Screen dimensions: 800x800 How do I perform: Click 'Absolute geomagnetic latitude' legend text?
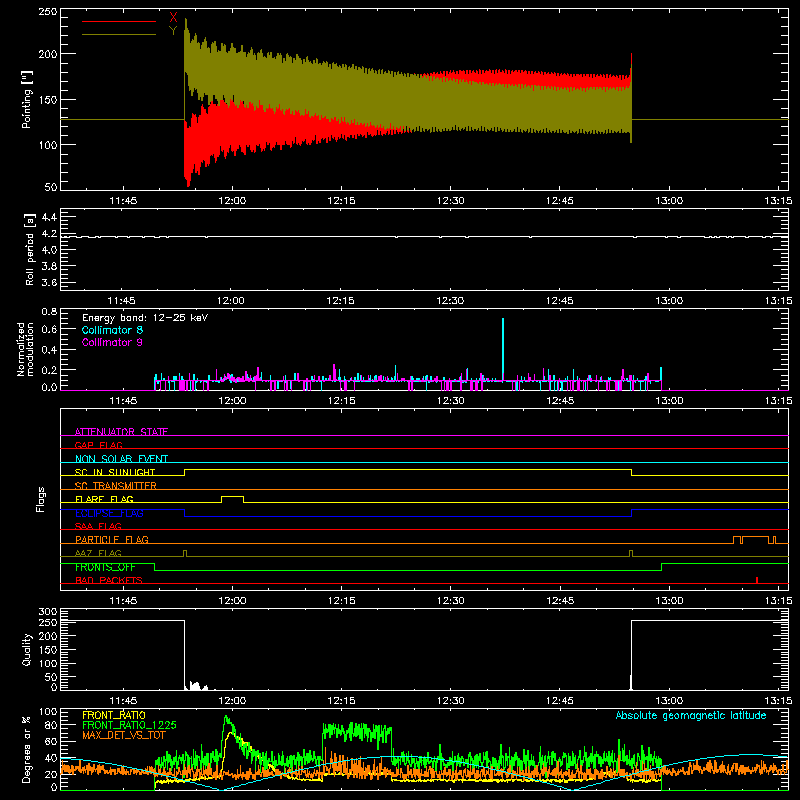(x=691, y=715)
